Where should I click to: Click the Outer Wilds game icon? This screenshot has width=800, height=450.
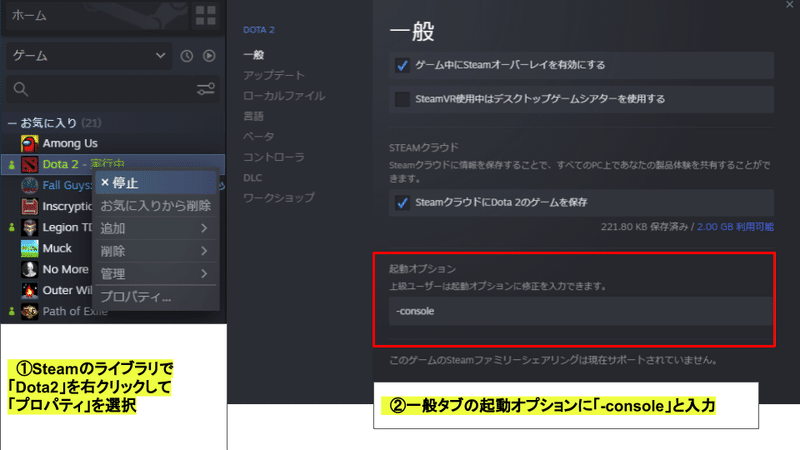[30, 290]
